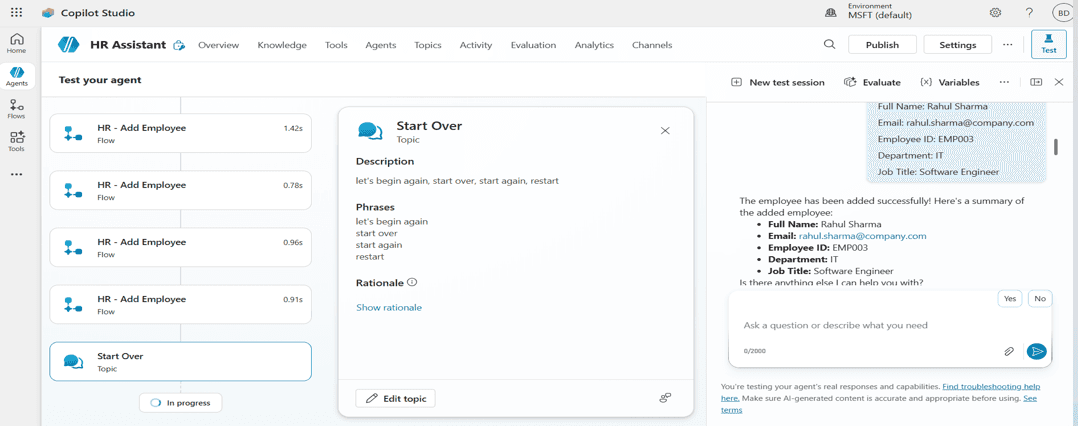
Task: Attach a file with the paperclip icon
Action: point(1009,351)
